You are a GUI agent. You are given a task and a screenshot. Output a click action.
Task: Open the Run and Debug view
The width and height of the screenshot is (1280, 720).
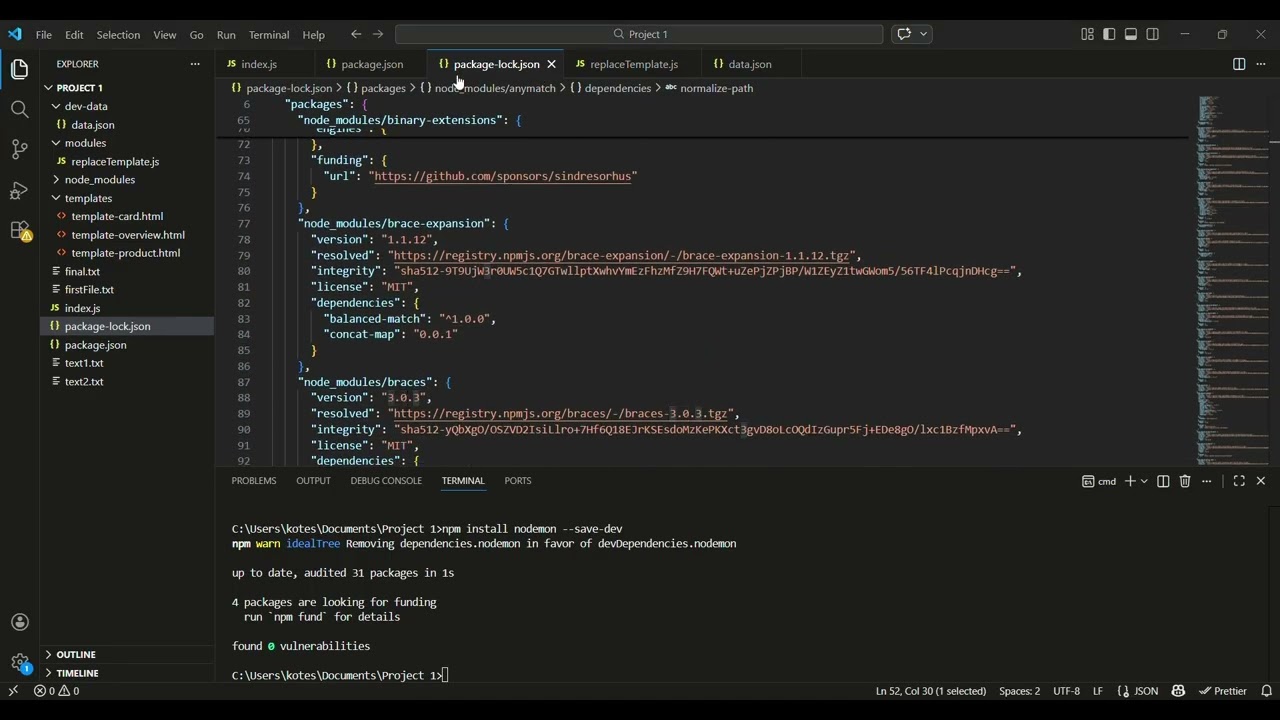pyautogui.click(x=19, y=190)
